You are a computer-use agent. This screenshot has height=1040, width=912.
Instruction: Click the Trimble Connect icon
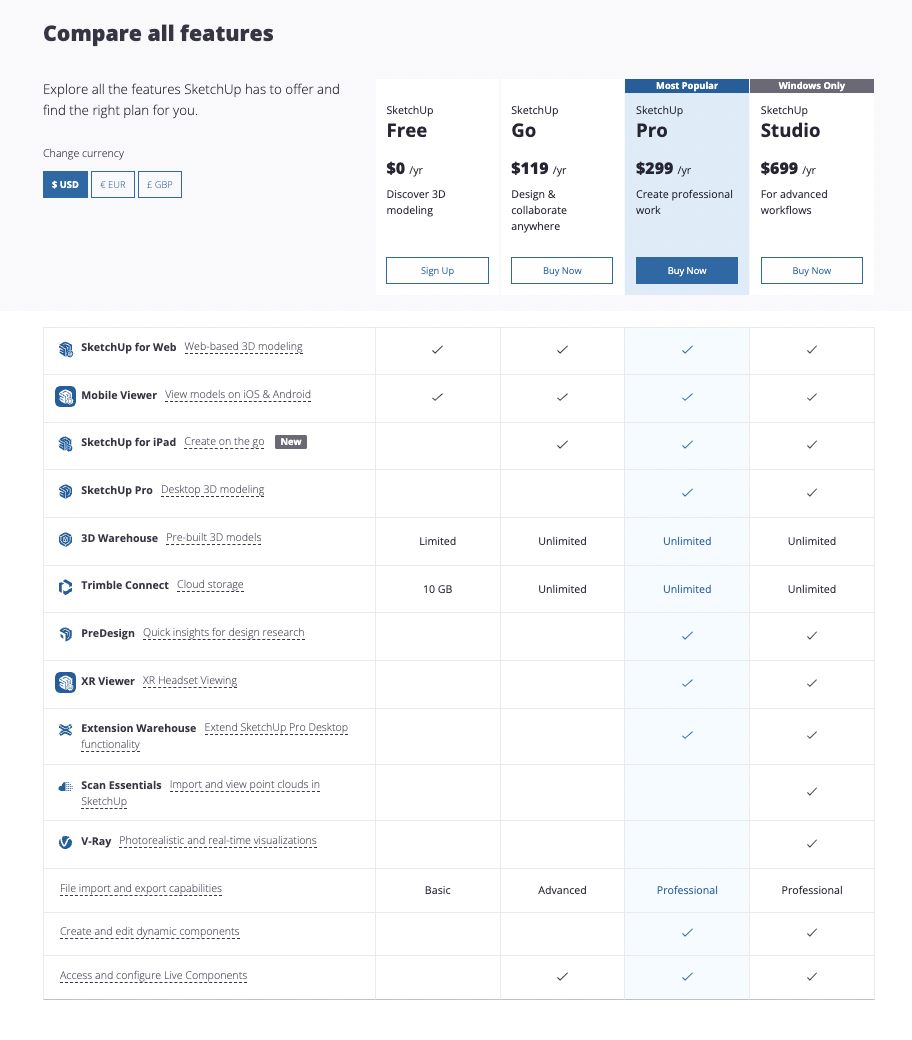tap(65, 586)
